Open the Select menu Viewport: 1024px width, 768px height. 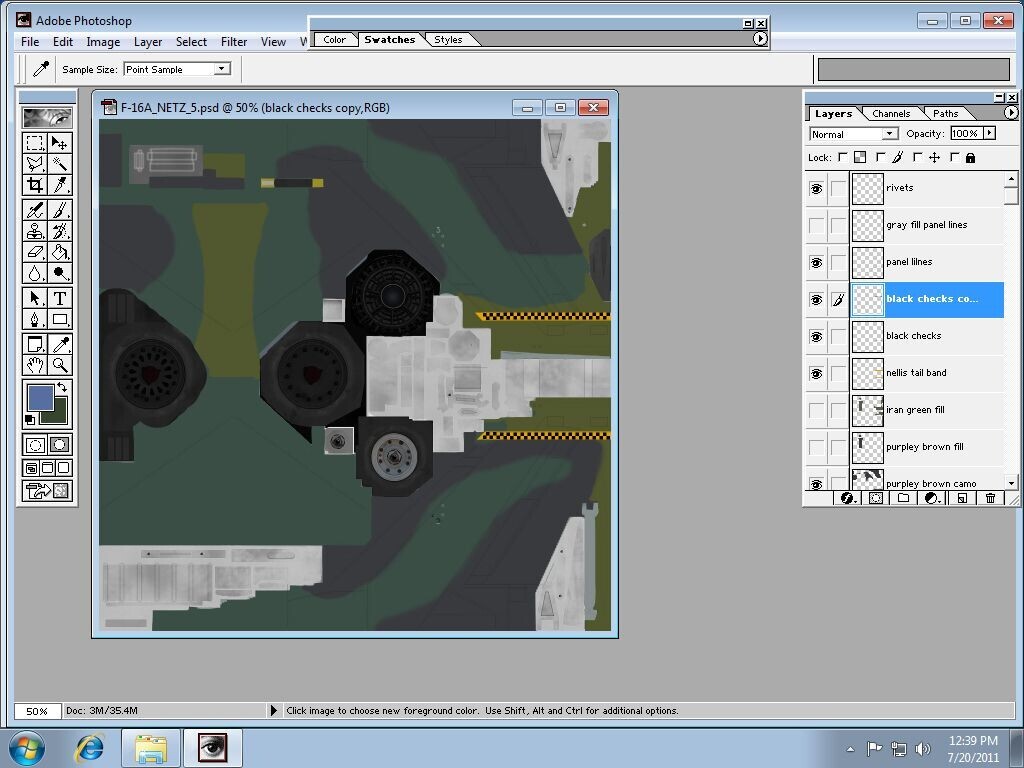point(191,42)
